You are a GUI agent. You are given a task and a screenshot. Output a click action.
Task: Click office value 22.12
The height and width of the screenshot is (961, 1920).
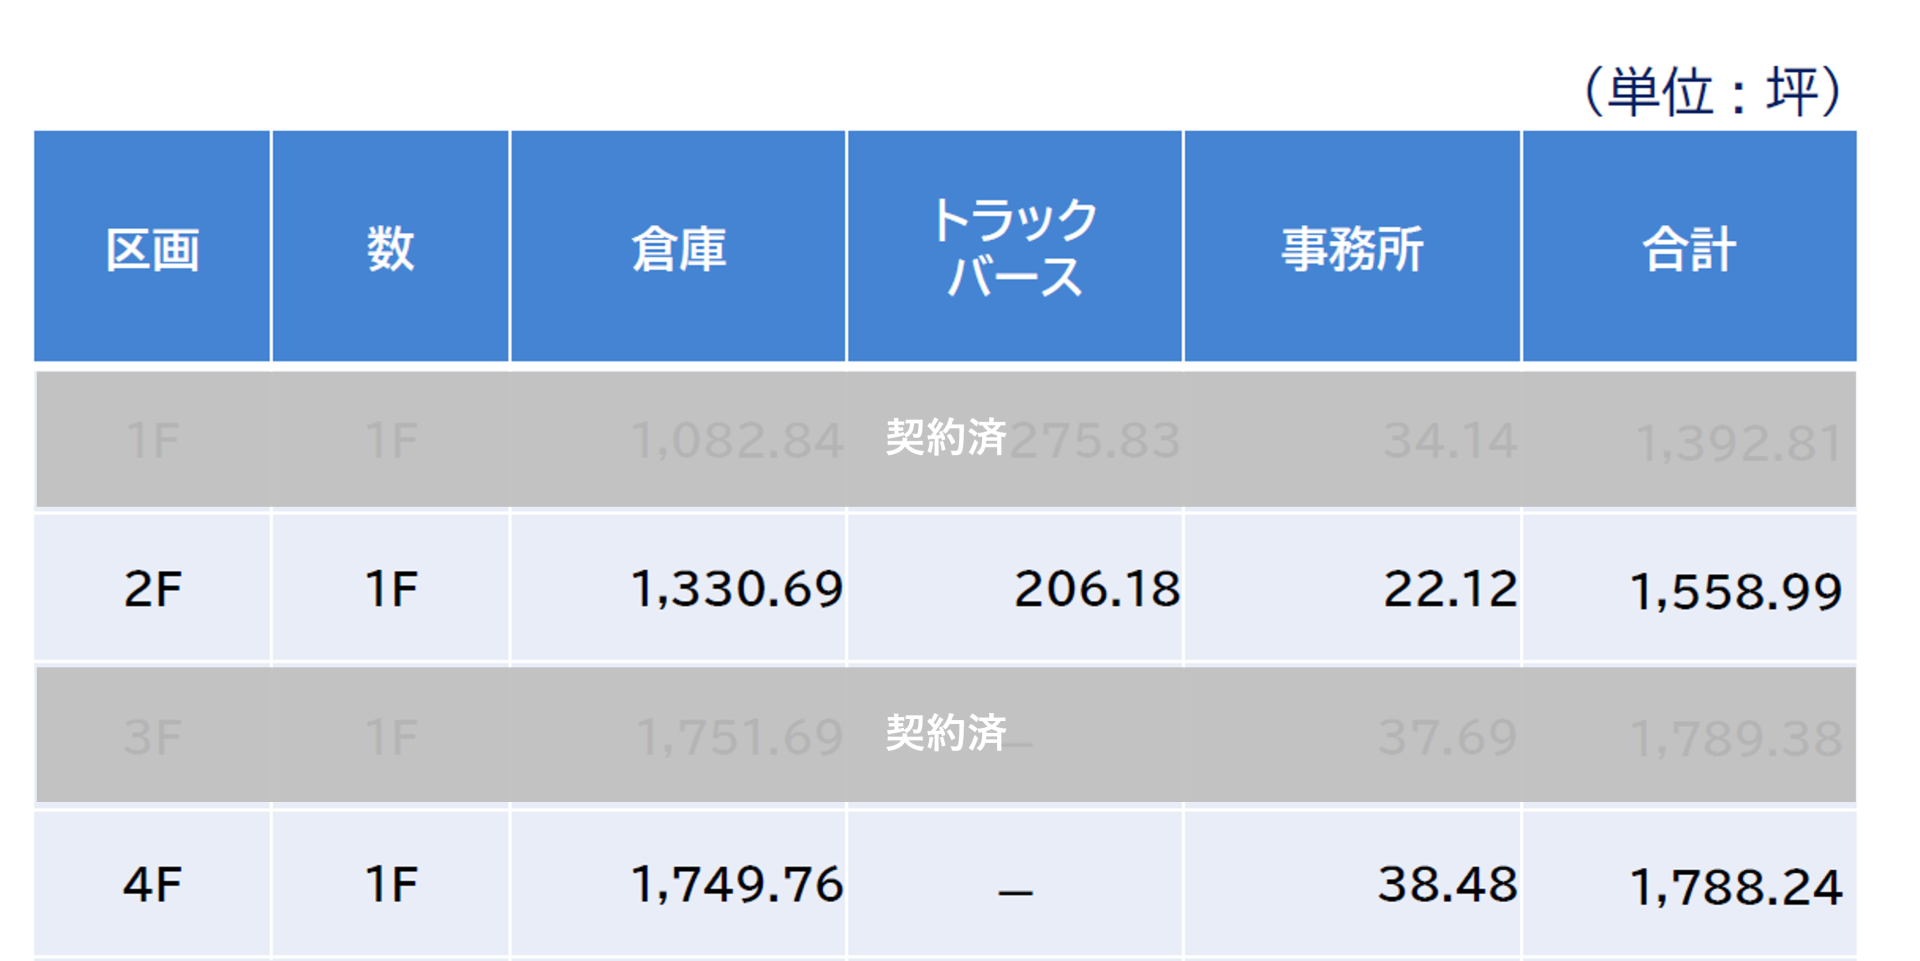click(1450, 589)
